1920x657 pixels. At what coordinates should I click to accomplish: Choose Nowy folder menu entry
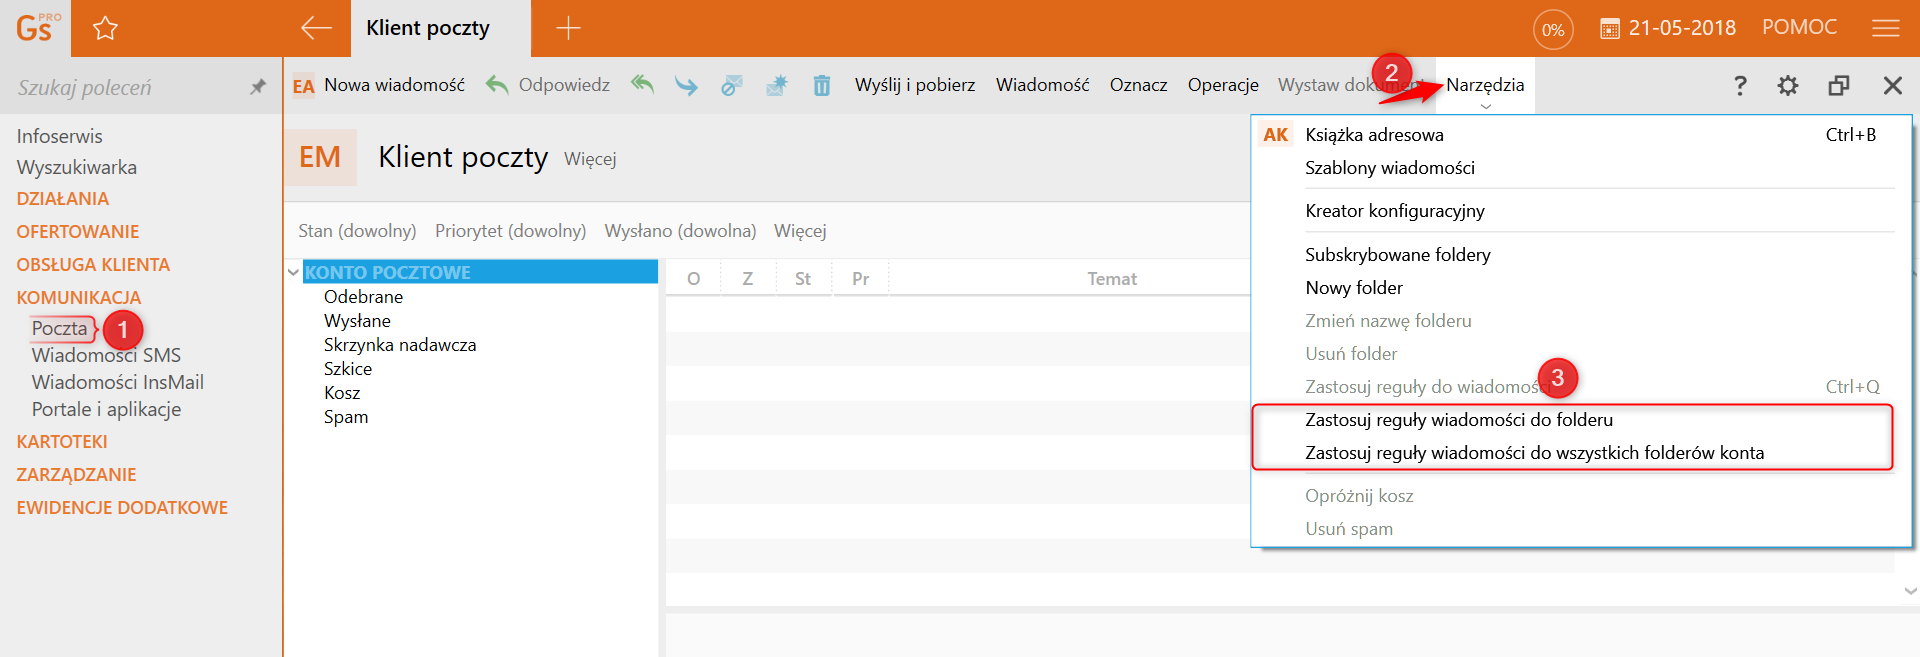[1354, 288]
